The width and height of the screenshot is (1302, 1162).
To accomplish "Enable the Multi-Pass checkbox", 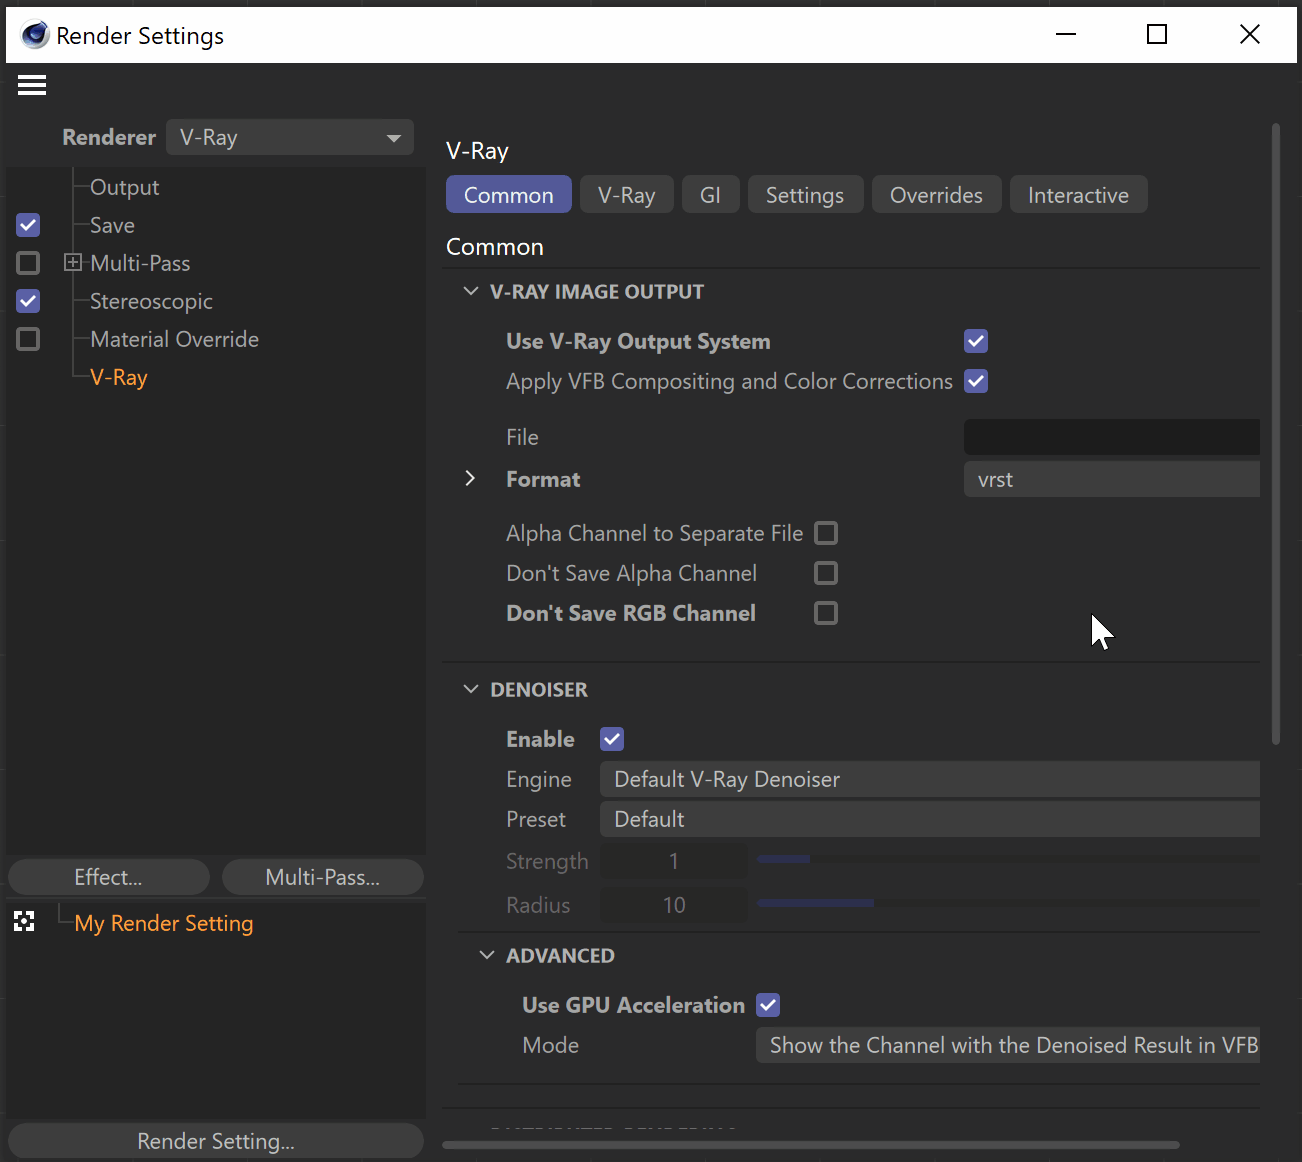I will click(28, 263).
